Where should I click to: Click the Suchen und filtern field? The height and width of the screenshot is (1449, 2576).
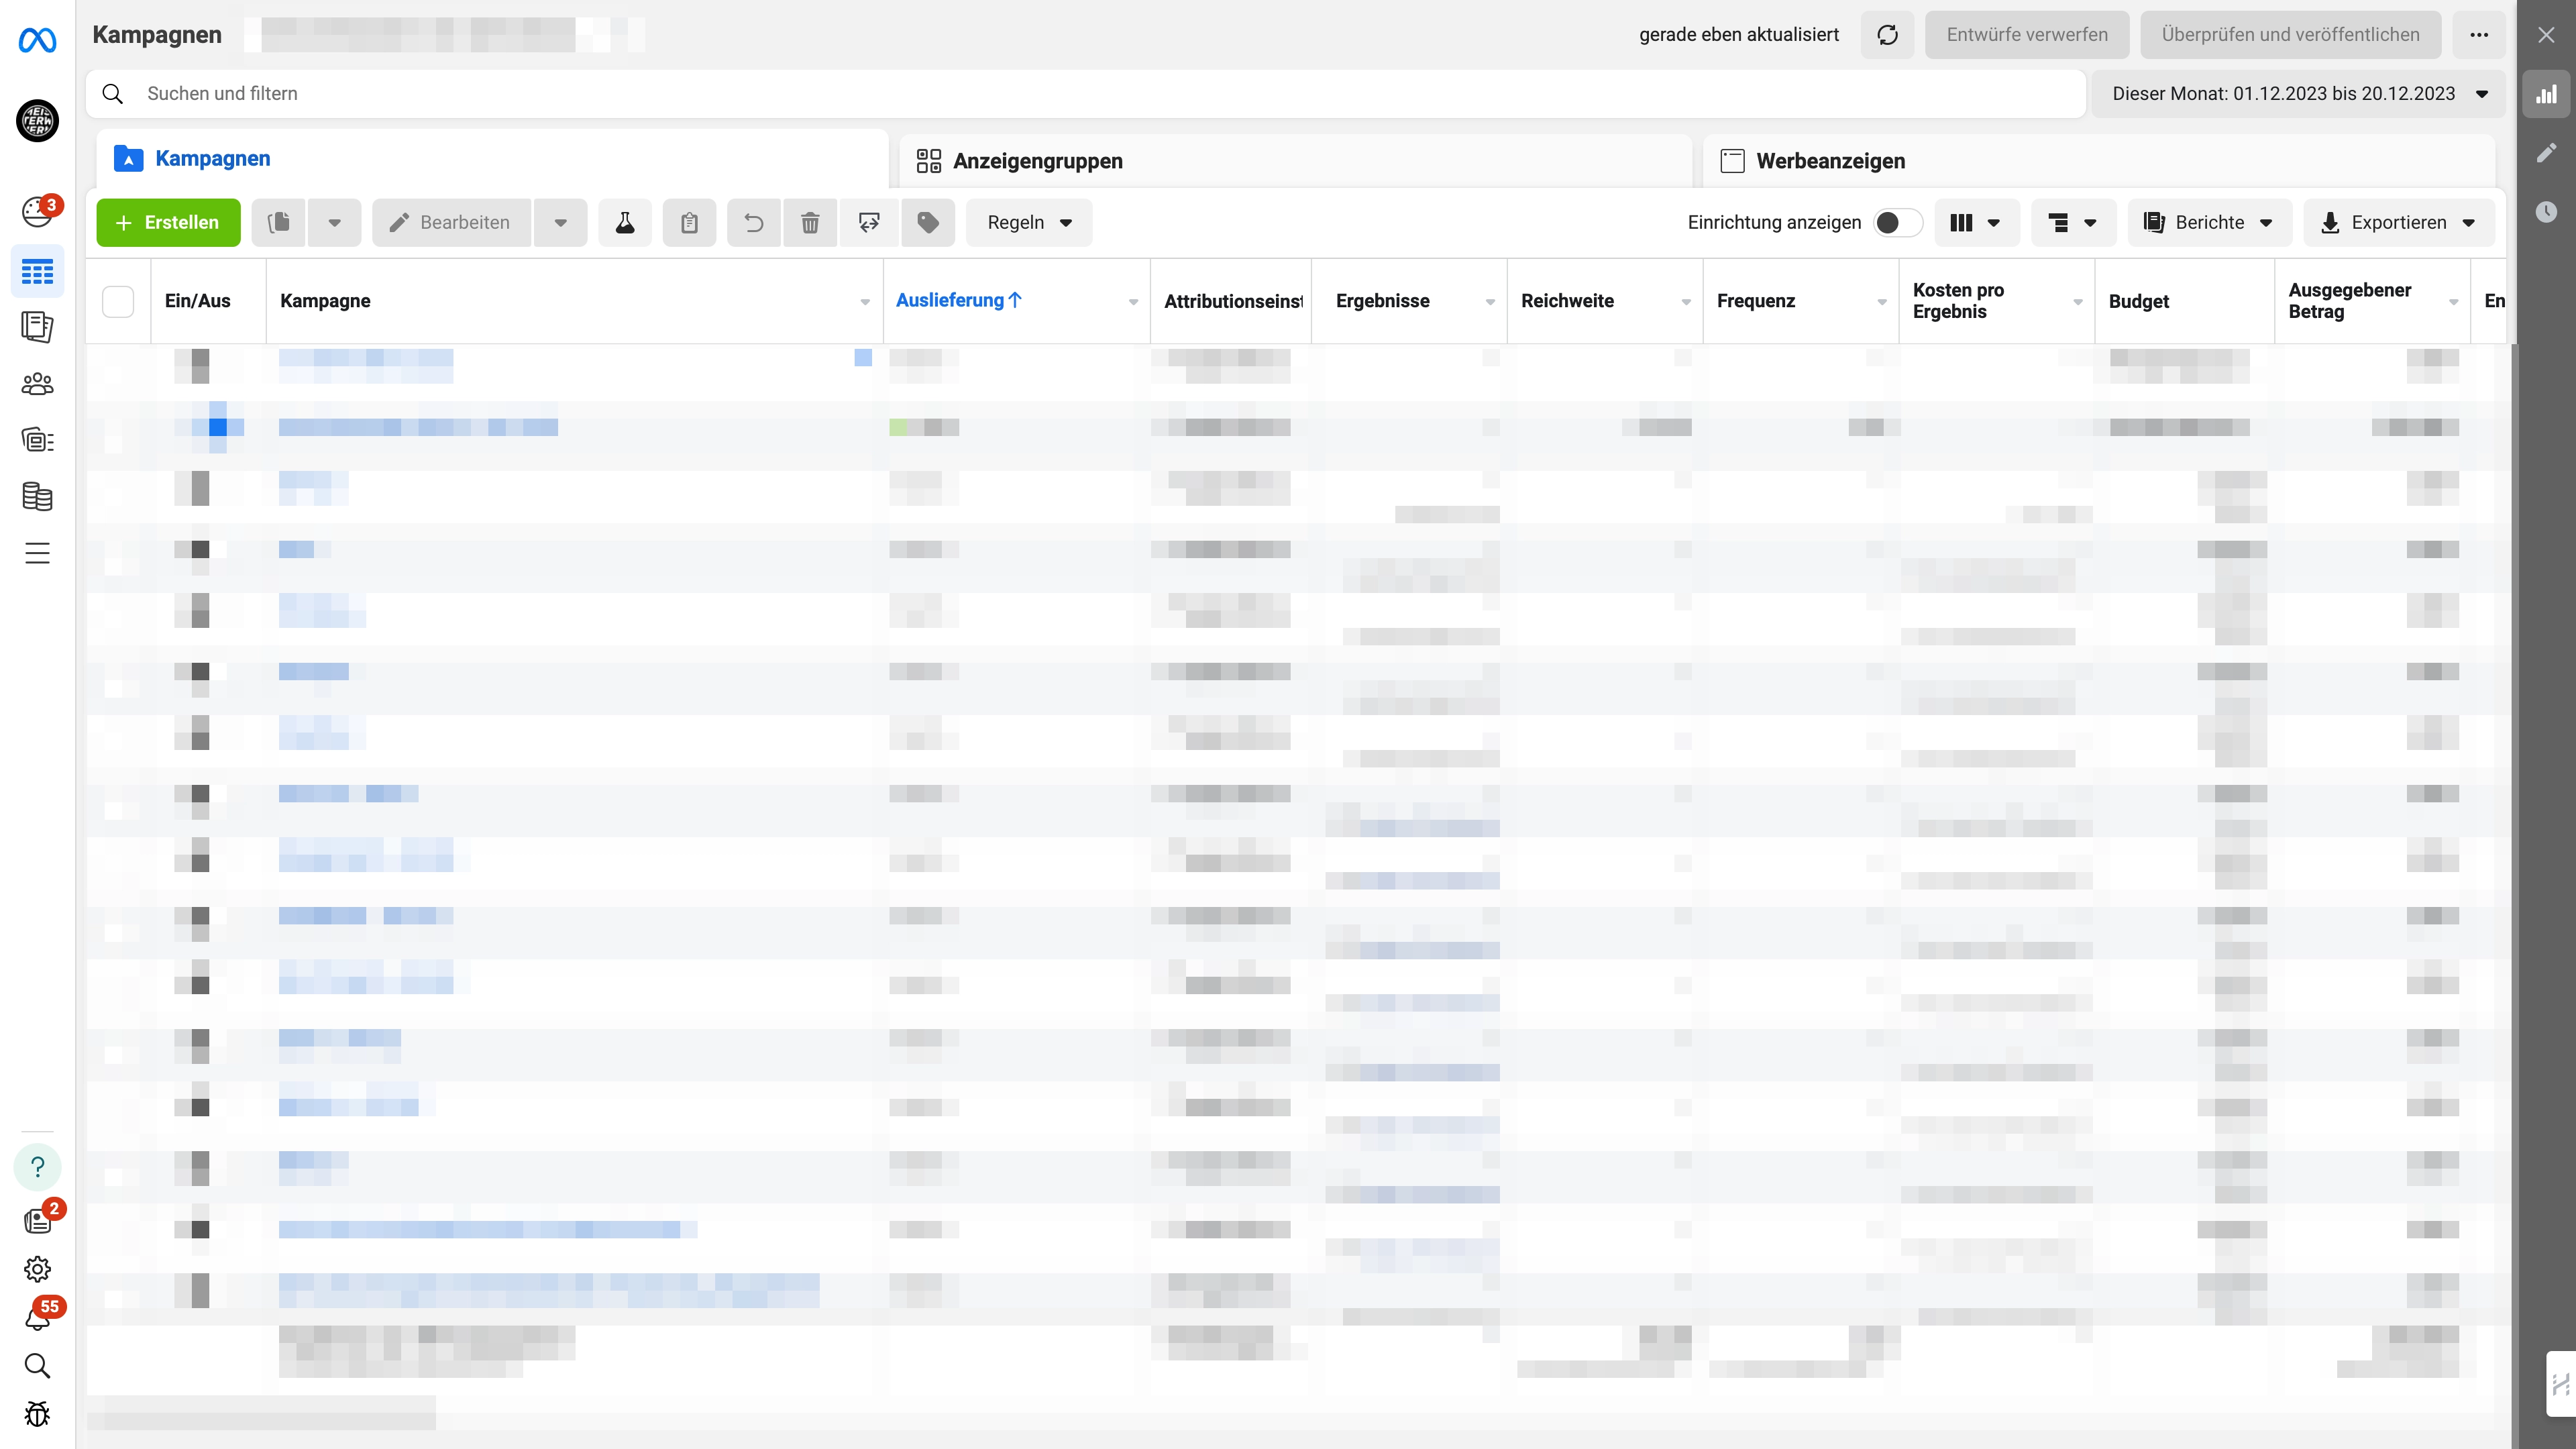point(1086,94)
